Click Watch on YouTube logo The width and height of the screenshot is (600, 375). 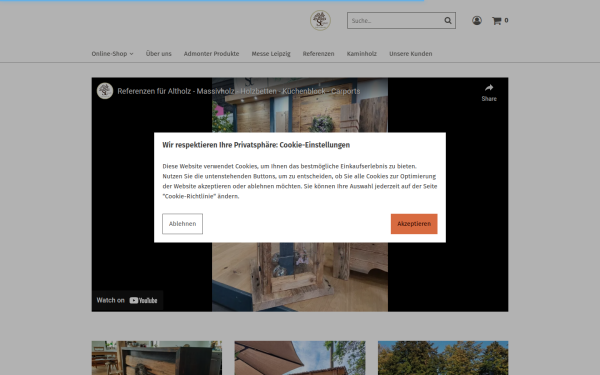pos(143,300)
